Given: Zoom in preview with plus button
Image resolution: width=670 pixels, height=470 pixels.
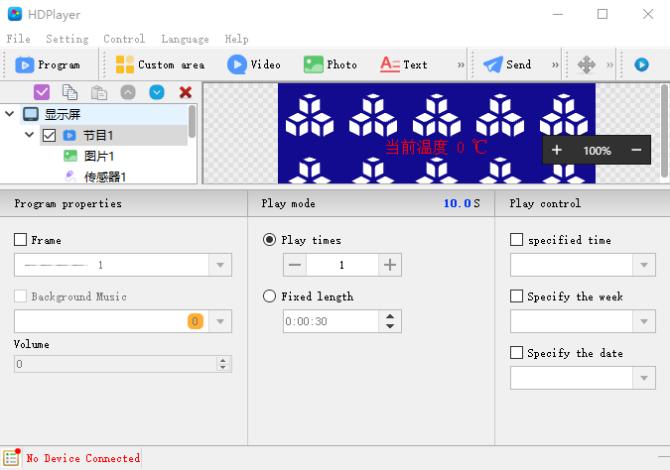Looking at the screenshot, I should (x=557, y=150).
